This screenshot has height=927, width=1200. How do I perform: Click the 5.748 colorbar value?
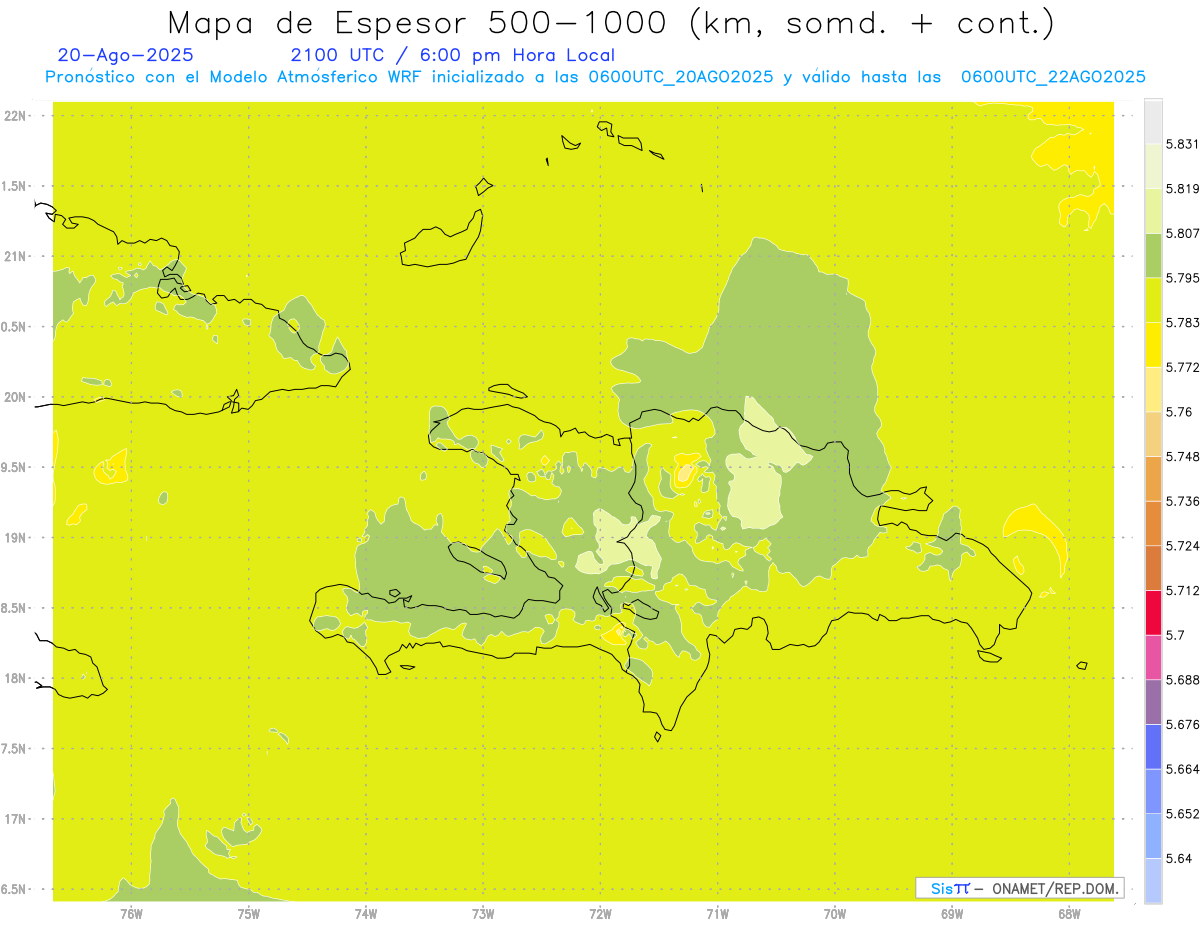coord(1182,457)
